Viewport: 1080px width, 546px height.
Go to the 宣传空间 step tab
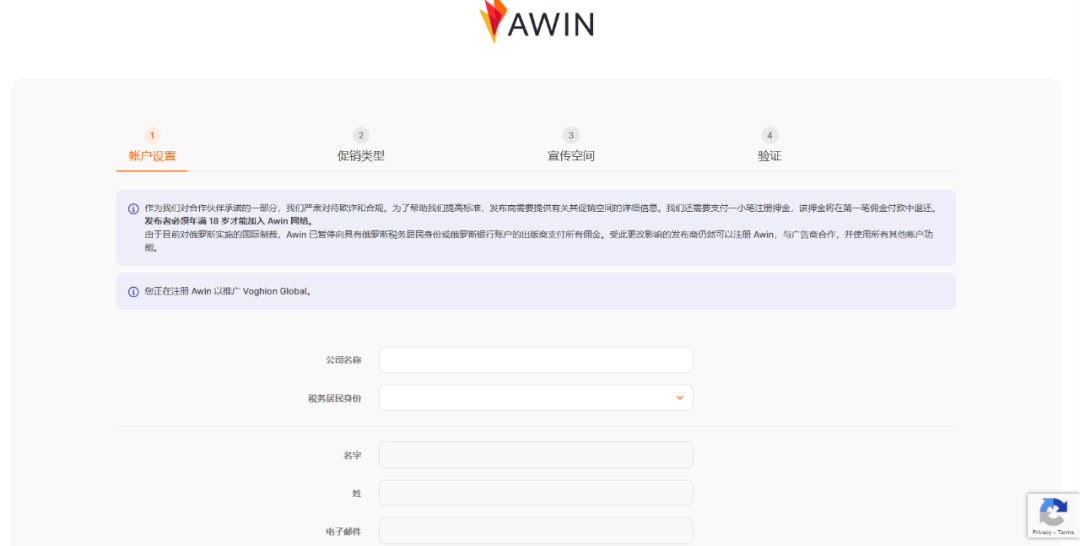point(570,156)
